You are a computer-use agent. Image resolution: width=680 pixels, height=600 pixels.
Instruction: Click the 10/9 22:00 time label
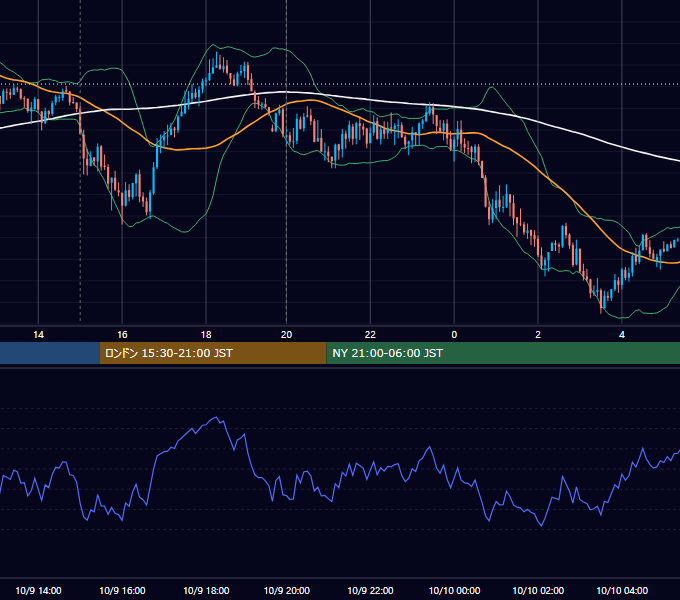click(370, 590)
